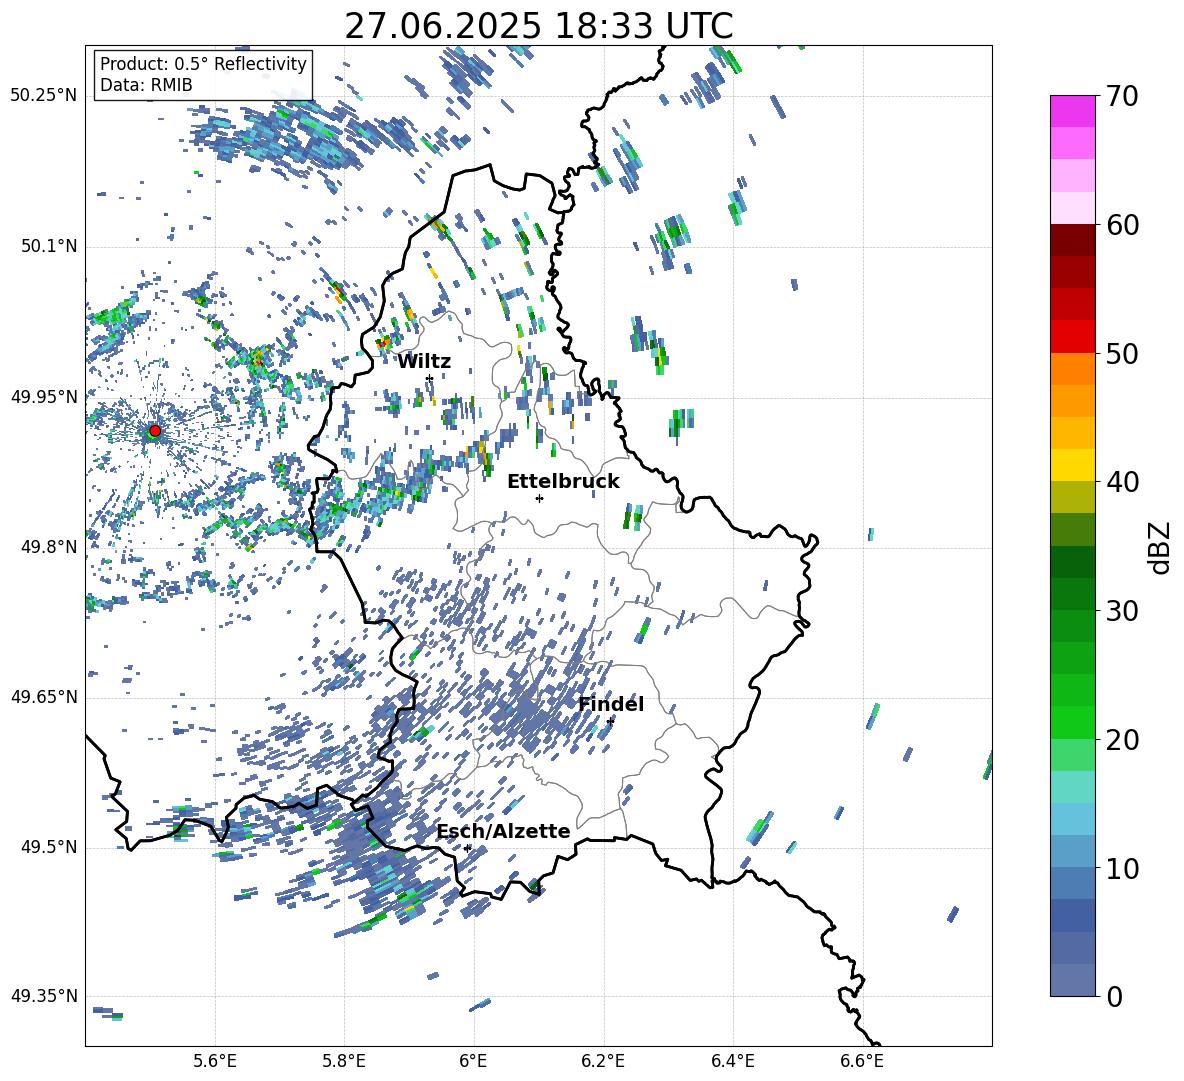This screenshot has height=1081, width=1184.
Task: Click the 6°E longitude tick label
Action: click(x=473, y=1061)
